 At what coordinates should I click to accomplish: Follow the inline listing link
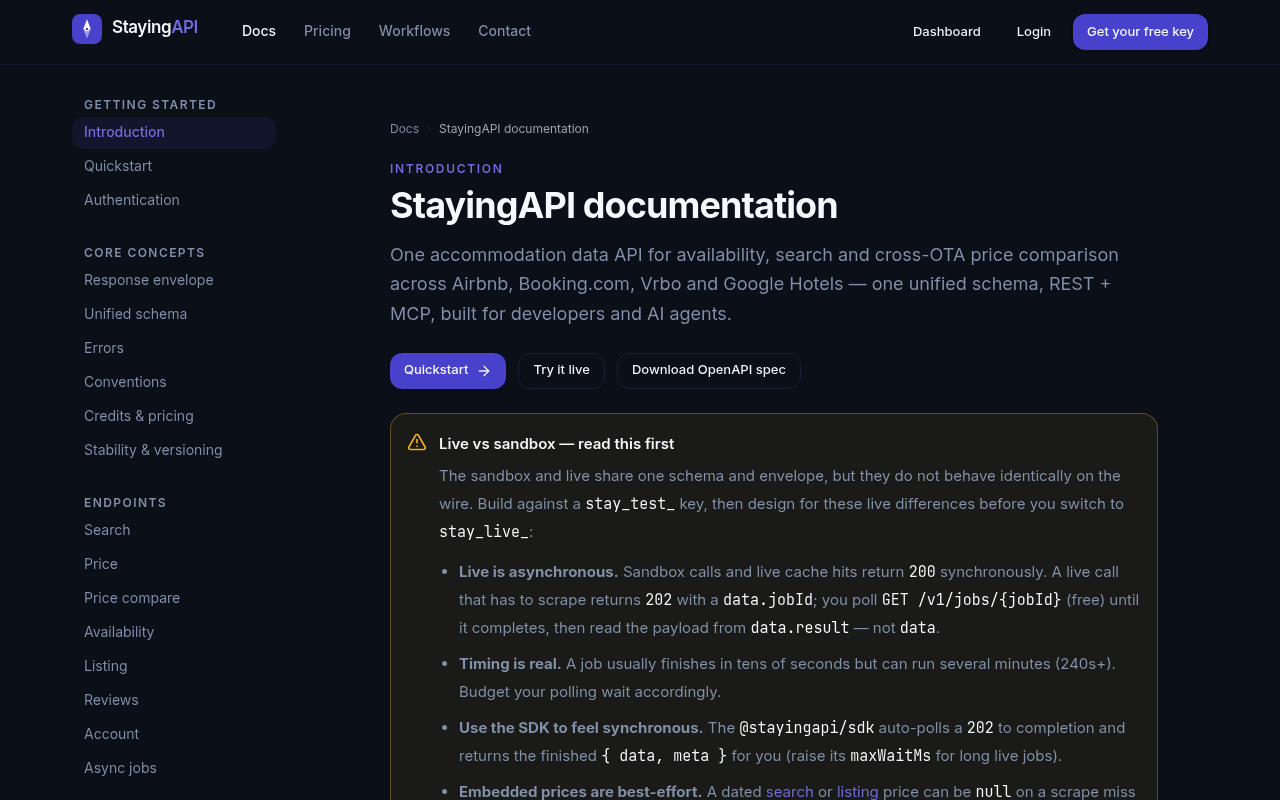click(857, 792)
